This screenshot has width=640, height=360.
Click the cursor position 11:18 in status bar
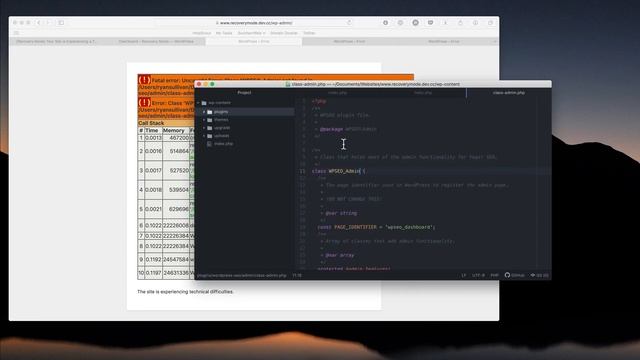pos(297,276)
